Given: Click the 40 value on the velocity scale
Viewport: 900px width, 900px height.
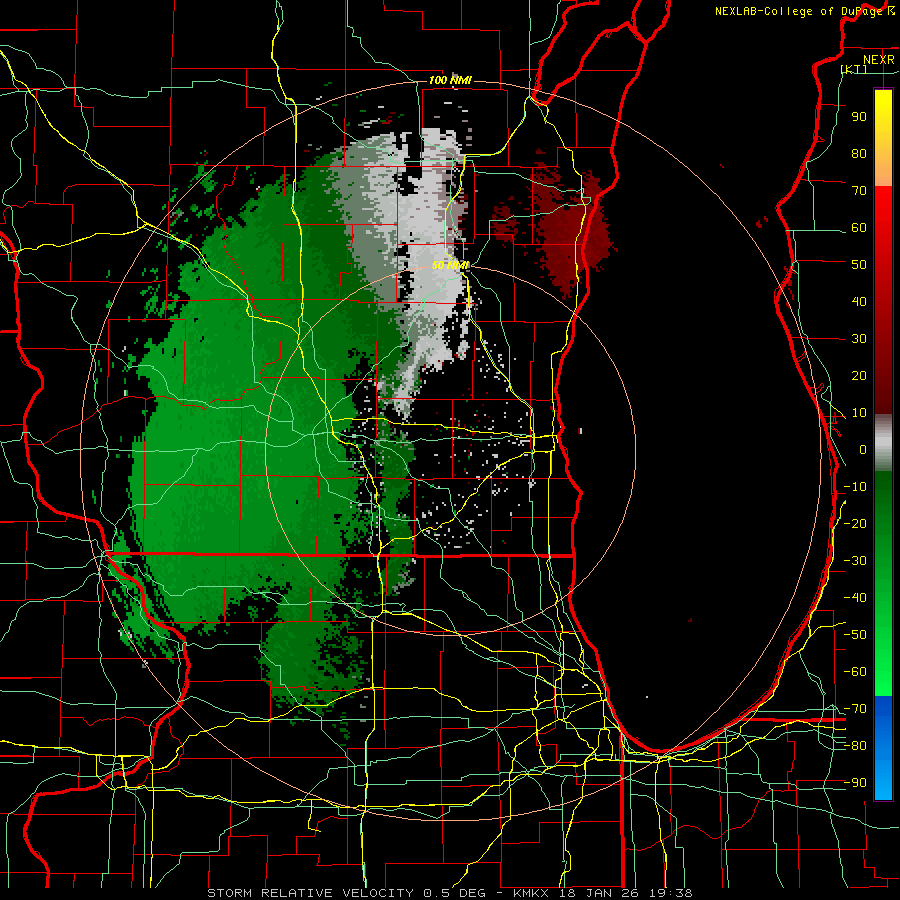Looking at the screenshot, I should coord(859,301).
